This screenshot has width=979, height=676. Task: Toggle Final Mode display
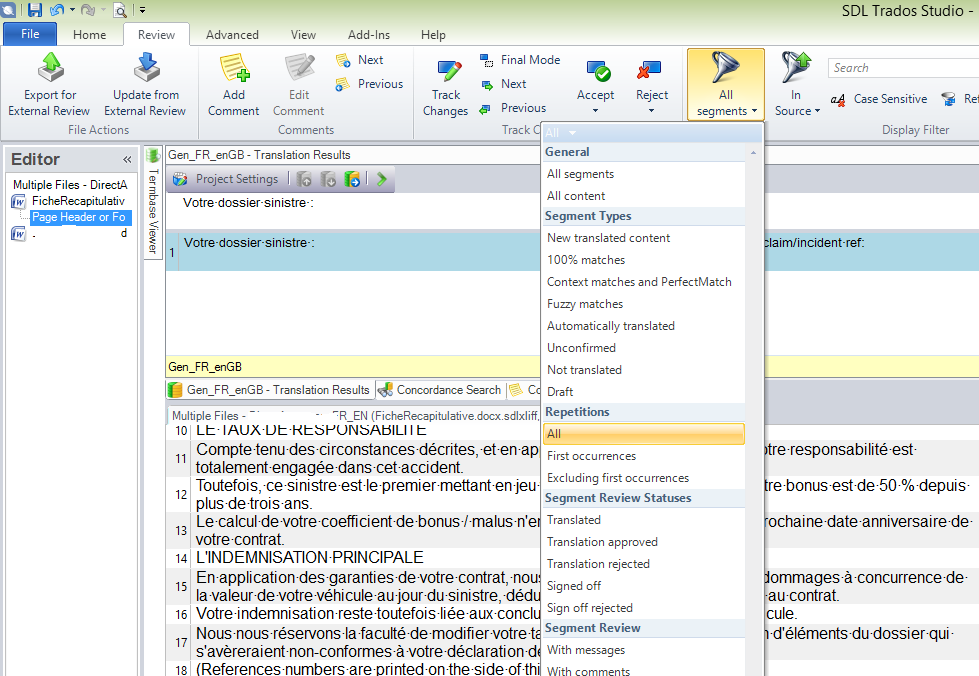tap(520, 60)
